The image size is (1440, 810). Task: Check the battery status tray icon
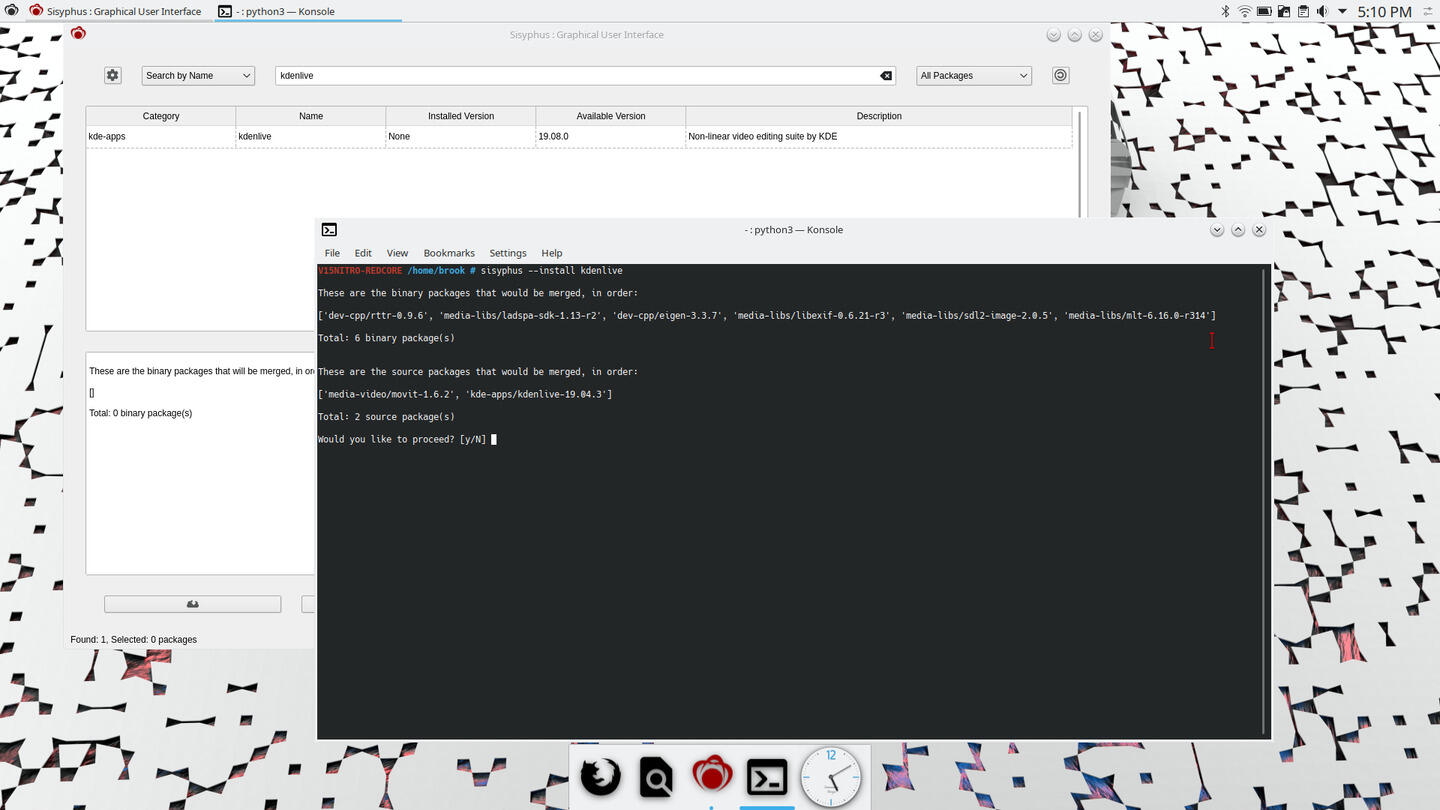click(x=1264, y=11)
